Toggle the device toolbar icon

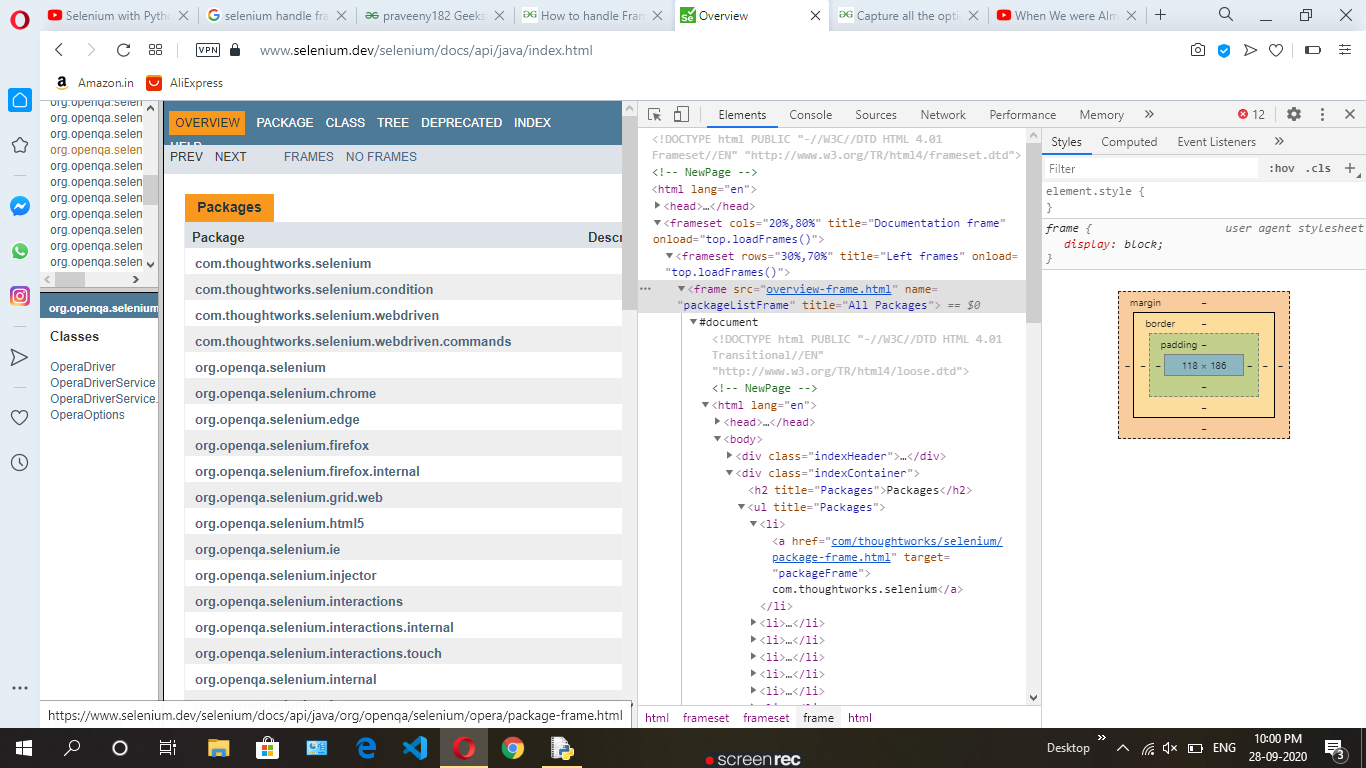click(x=681, y=115)
